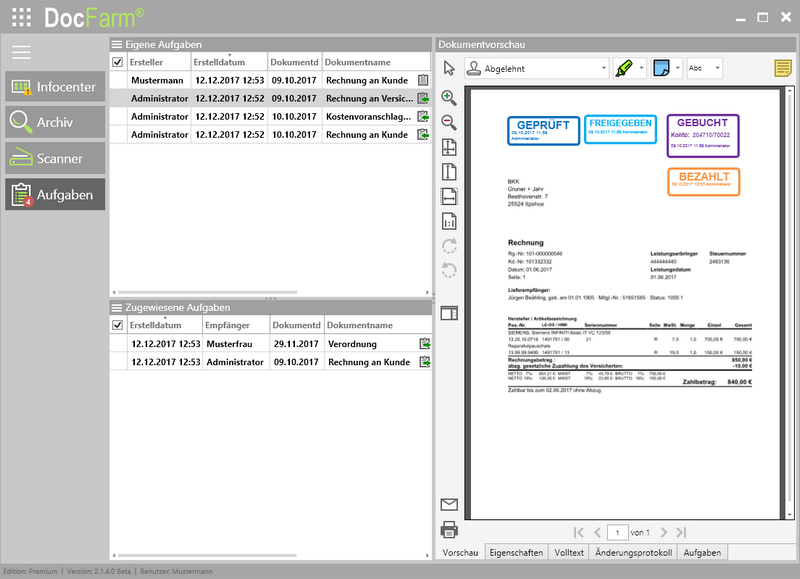Screen dimensions: 800x579
Task: Click the fit page width icon
Action: (x=449, y=195)
